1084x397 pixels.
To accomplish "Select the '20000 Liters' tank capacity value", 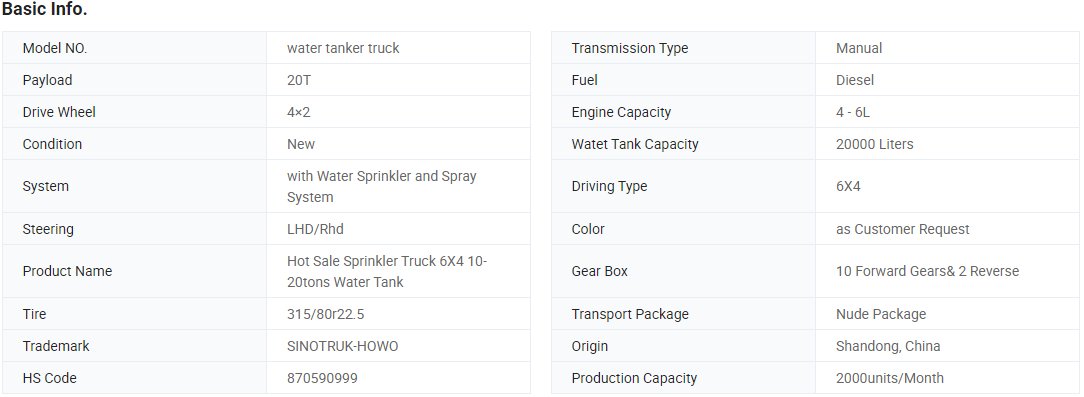I will pos(875,144).
